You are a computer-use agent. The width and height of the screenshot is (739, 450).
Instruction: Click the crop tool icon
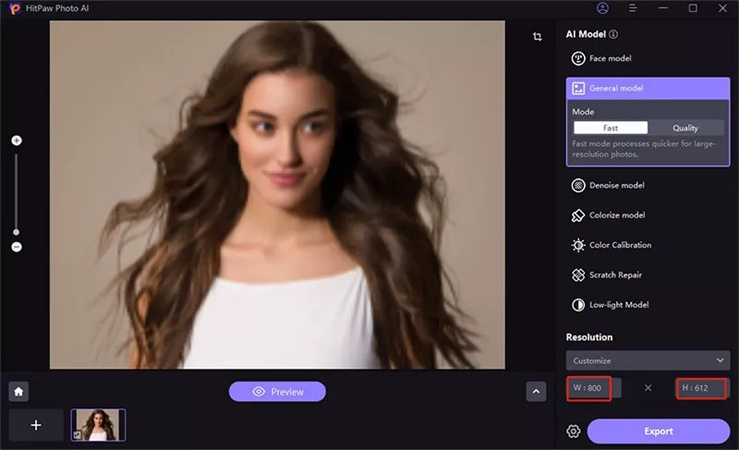[x=537, y=36]
